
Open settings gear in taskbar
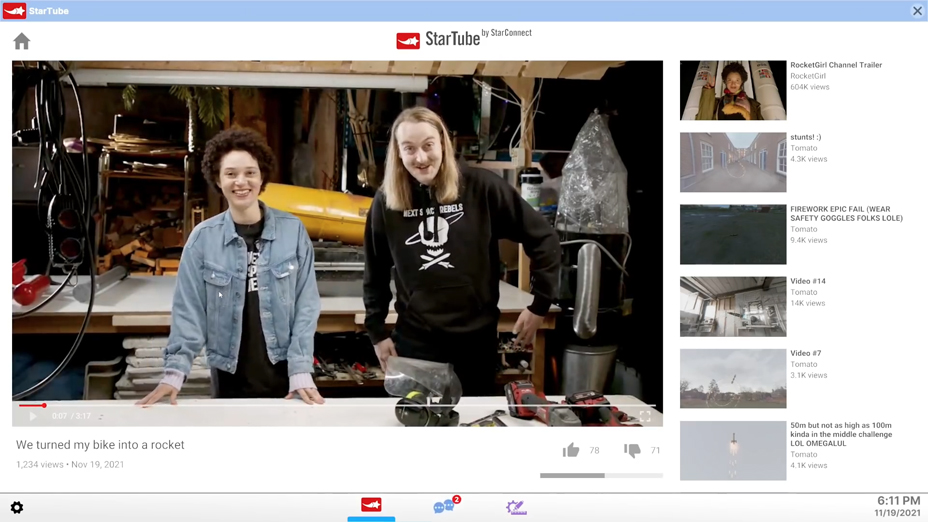click(x=17, y=508)
